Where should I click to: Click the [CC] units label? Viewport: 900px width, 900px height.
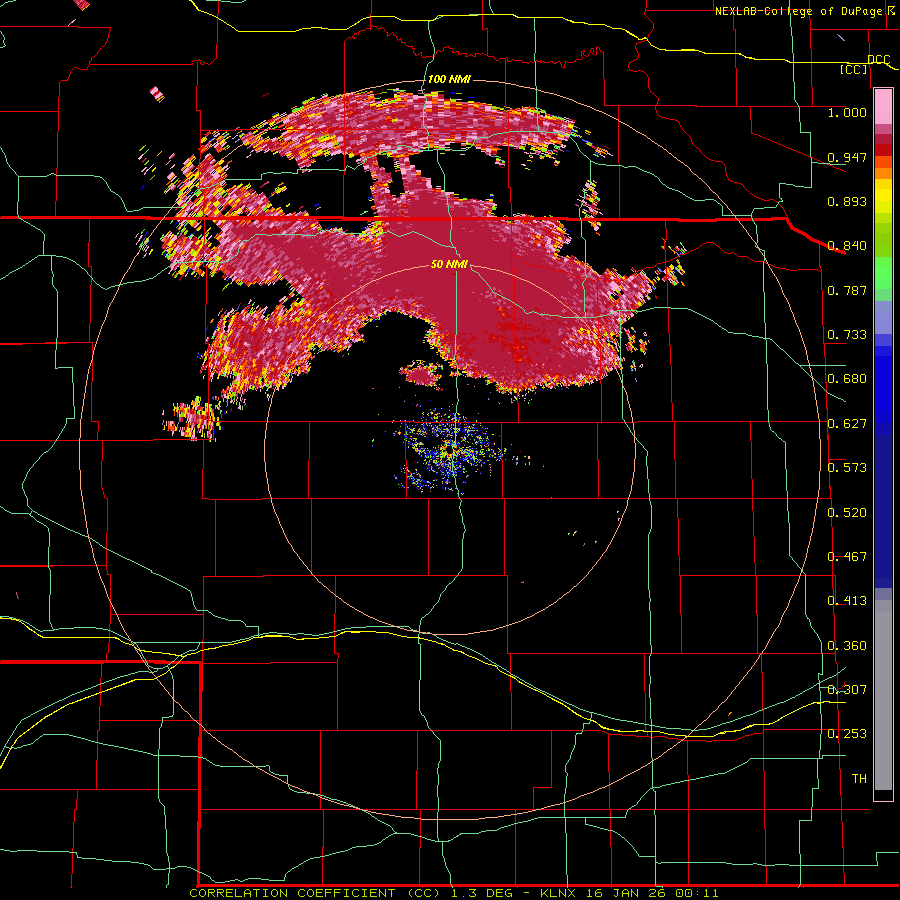coord(854,69)
